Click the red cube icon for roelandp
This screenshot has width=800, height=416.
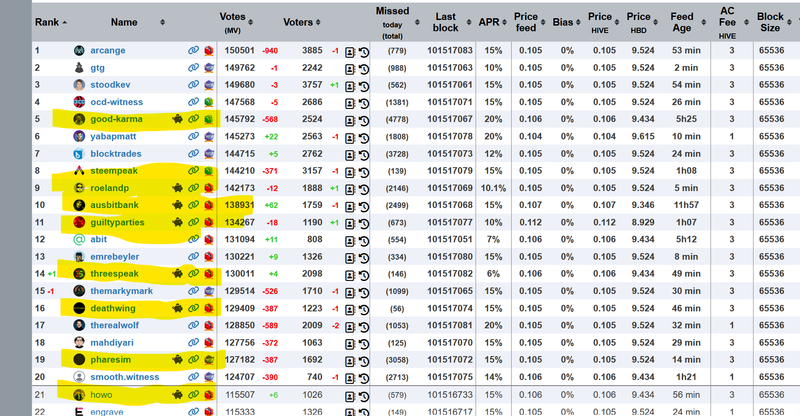(209, 188)
